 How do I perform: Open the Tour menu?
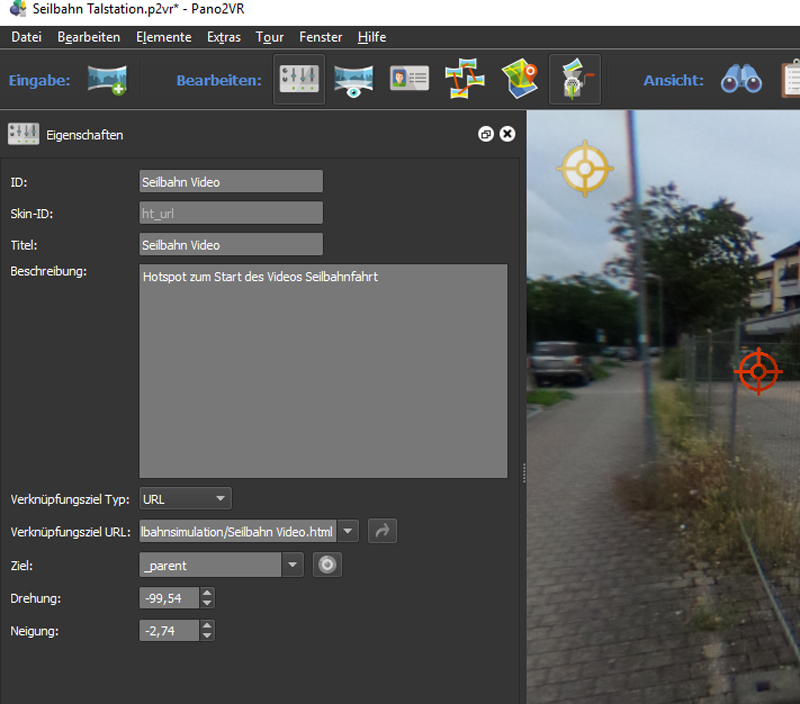(269, 37)
